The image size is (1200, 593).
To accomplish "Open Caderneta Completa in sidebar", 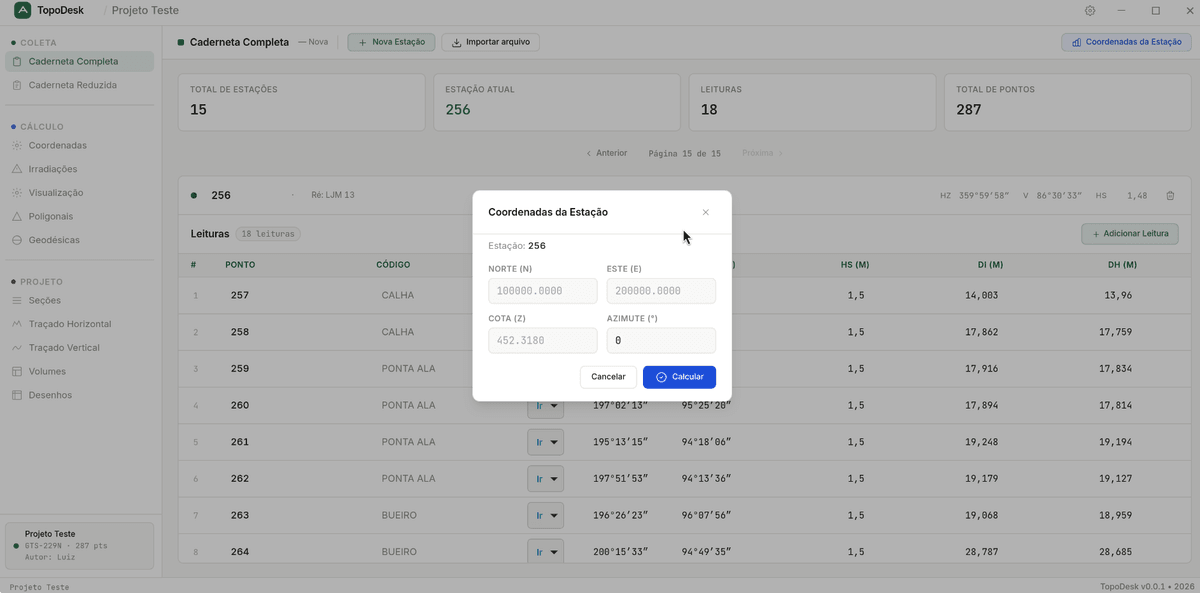I will click(x=79, y=62).
